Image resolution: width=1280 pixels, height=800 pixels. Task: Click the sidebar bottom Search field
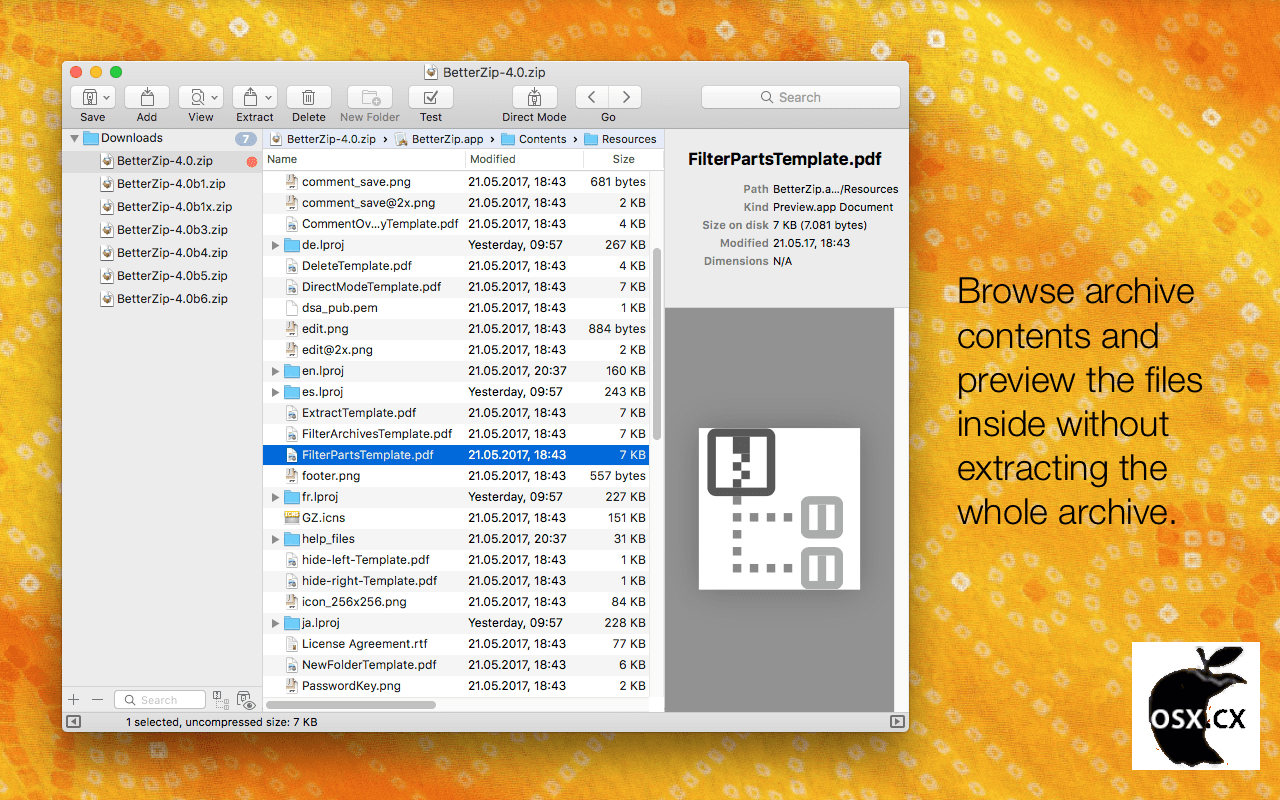tap(160, 700)
